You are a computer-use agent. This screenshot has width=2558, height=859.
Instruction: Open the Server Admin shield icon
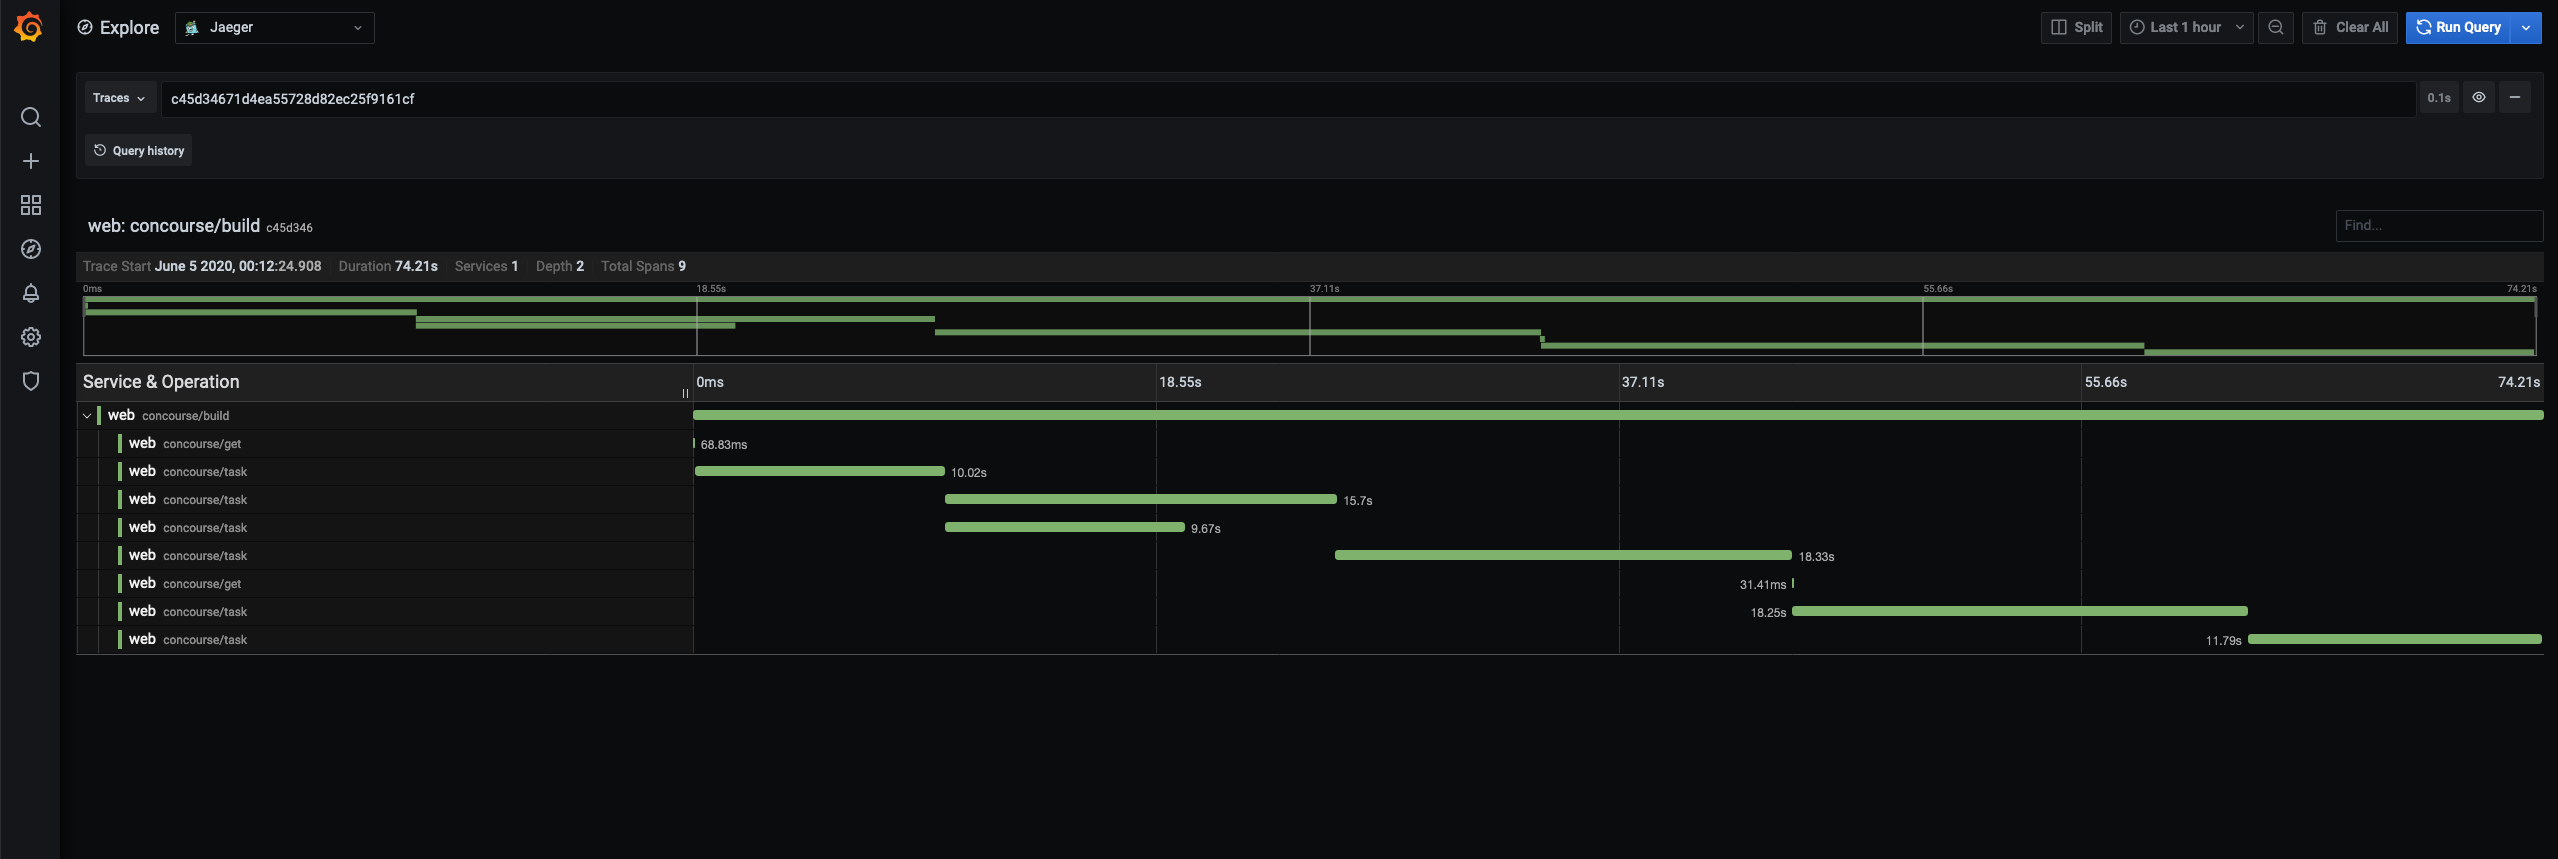(31, 381)
